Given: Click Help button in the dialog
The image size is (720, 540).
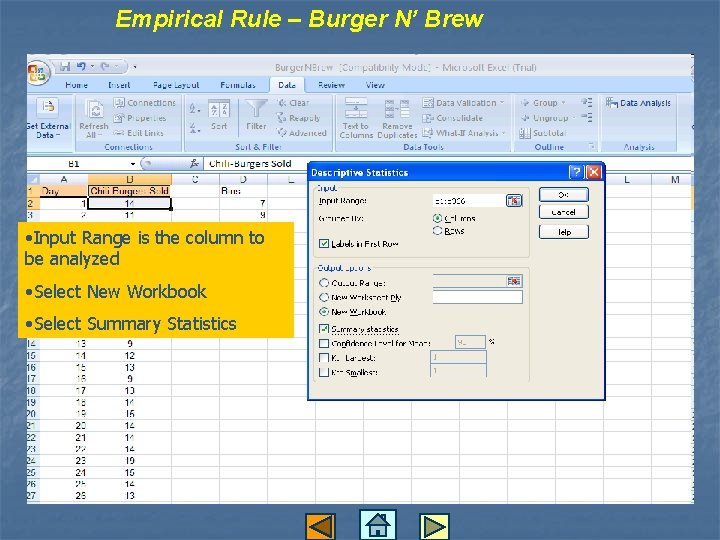Looking at the screenshot, I should 563,232.
